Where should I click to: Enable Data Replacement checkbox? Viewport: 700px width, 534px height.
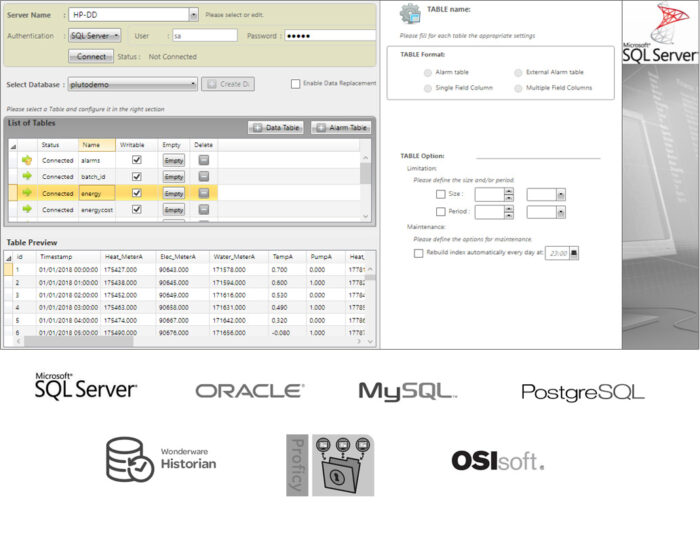coord(295,83)
